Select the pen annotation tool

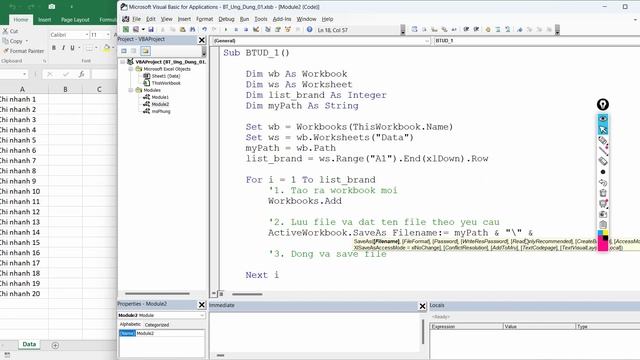pos(603,140)
